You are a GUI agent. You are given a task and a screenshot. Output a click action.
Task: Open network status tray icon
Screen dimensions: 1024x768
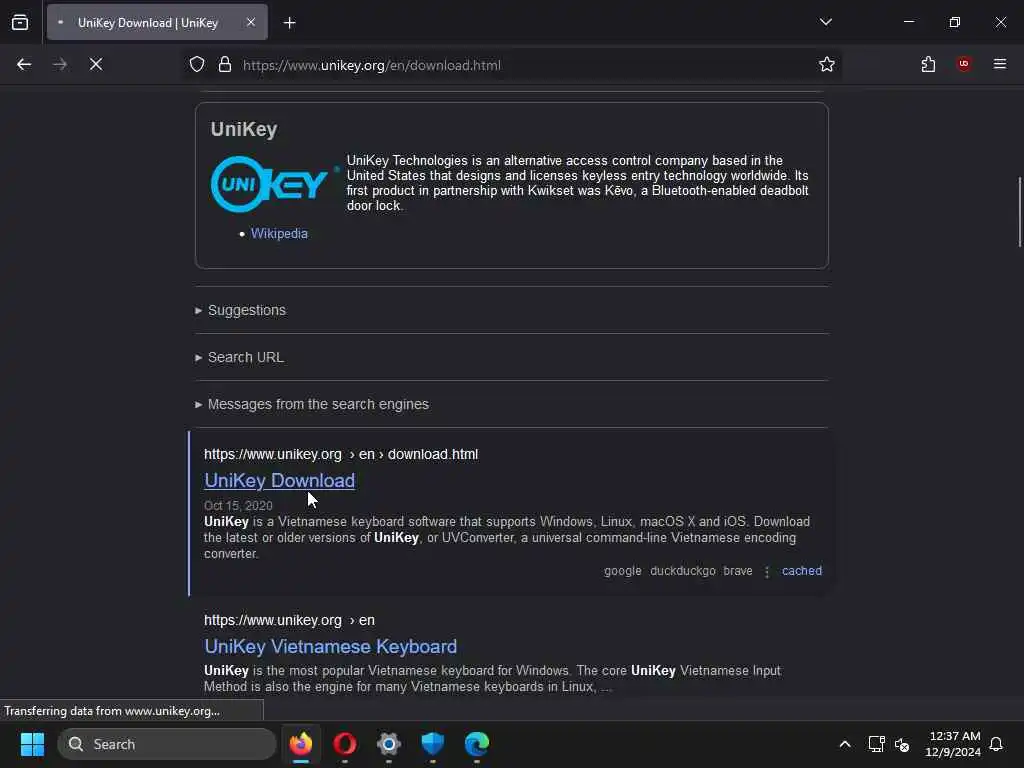pos(876,744)
